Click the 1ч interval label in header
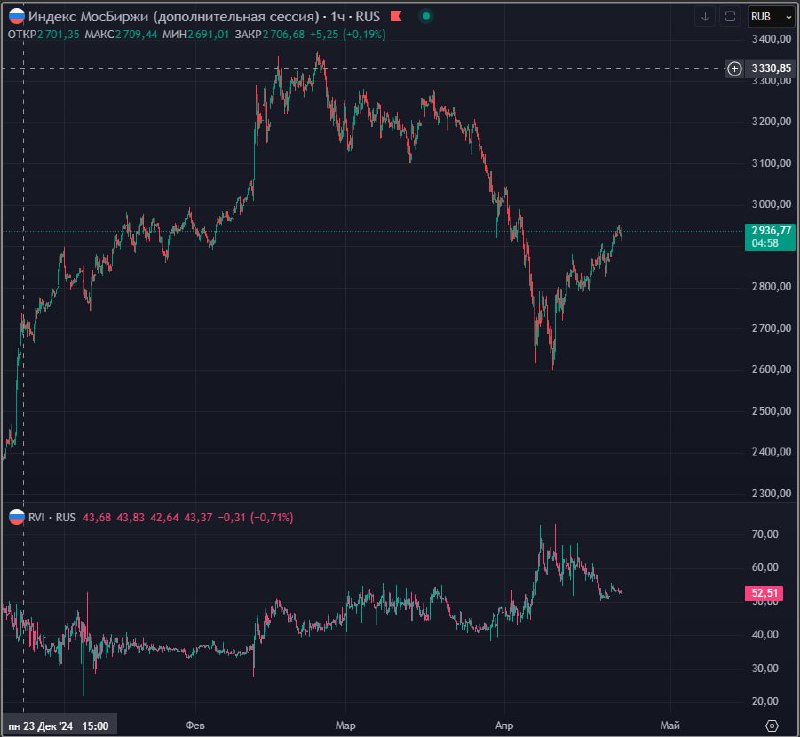800x737 pixels. (x=338, y=16)
